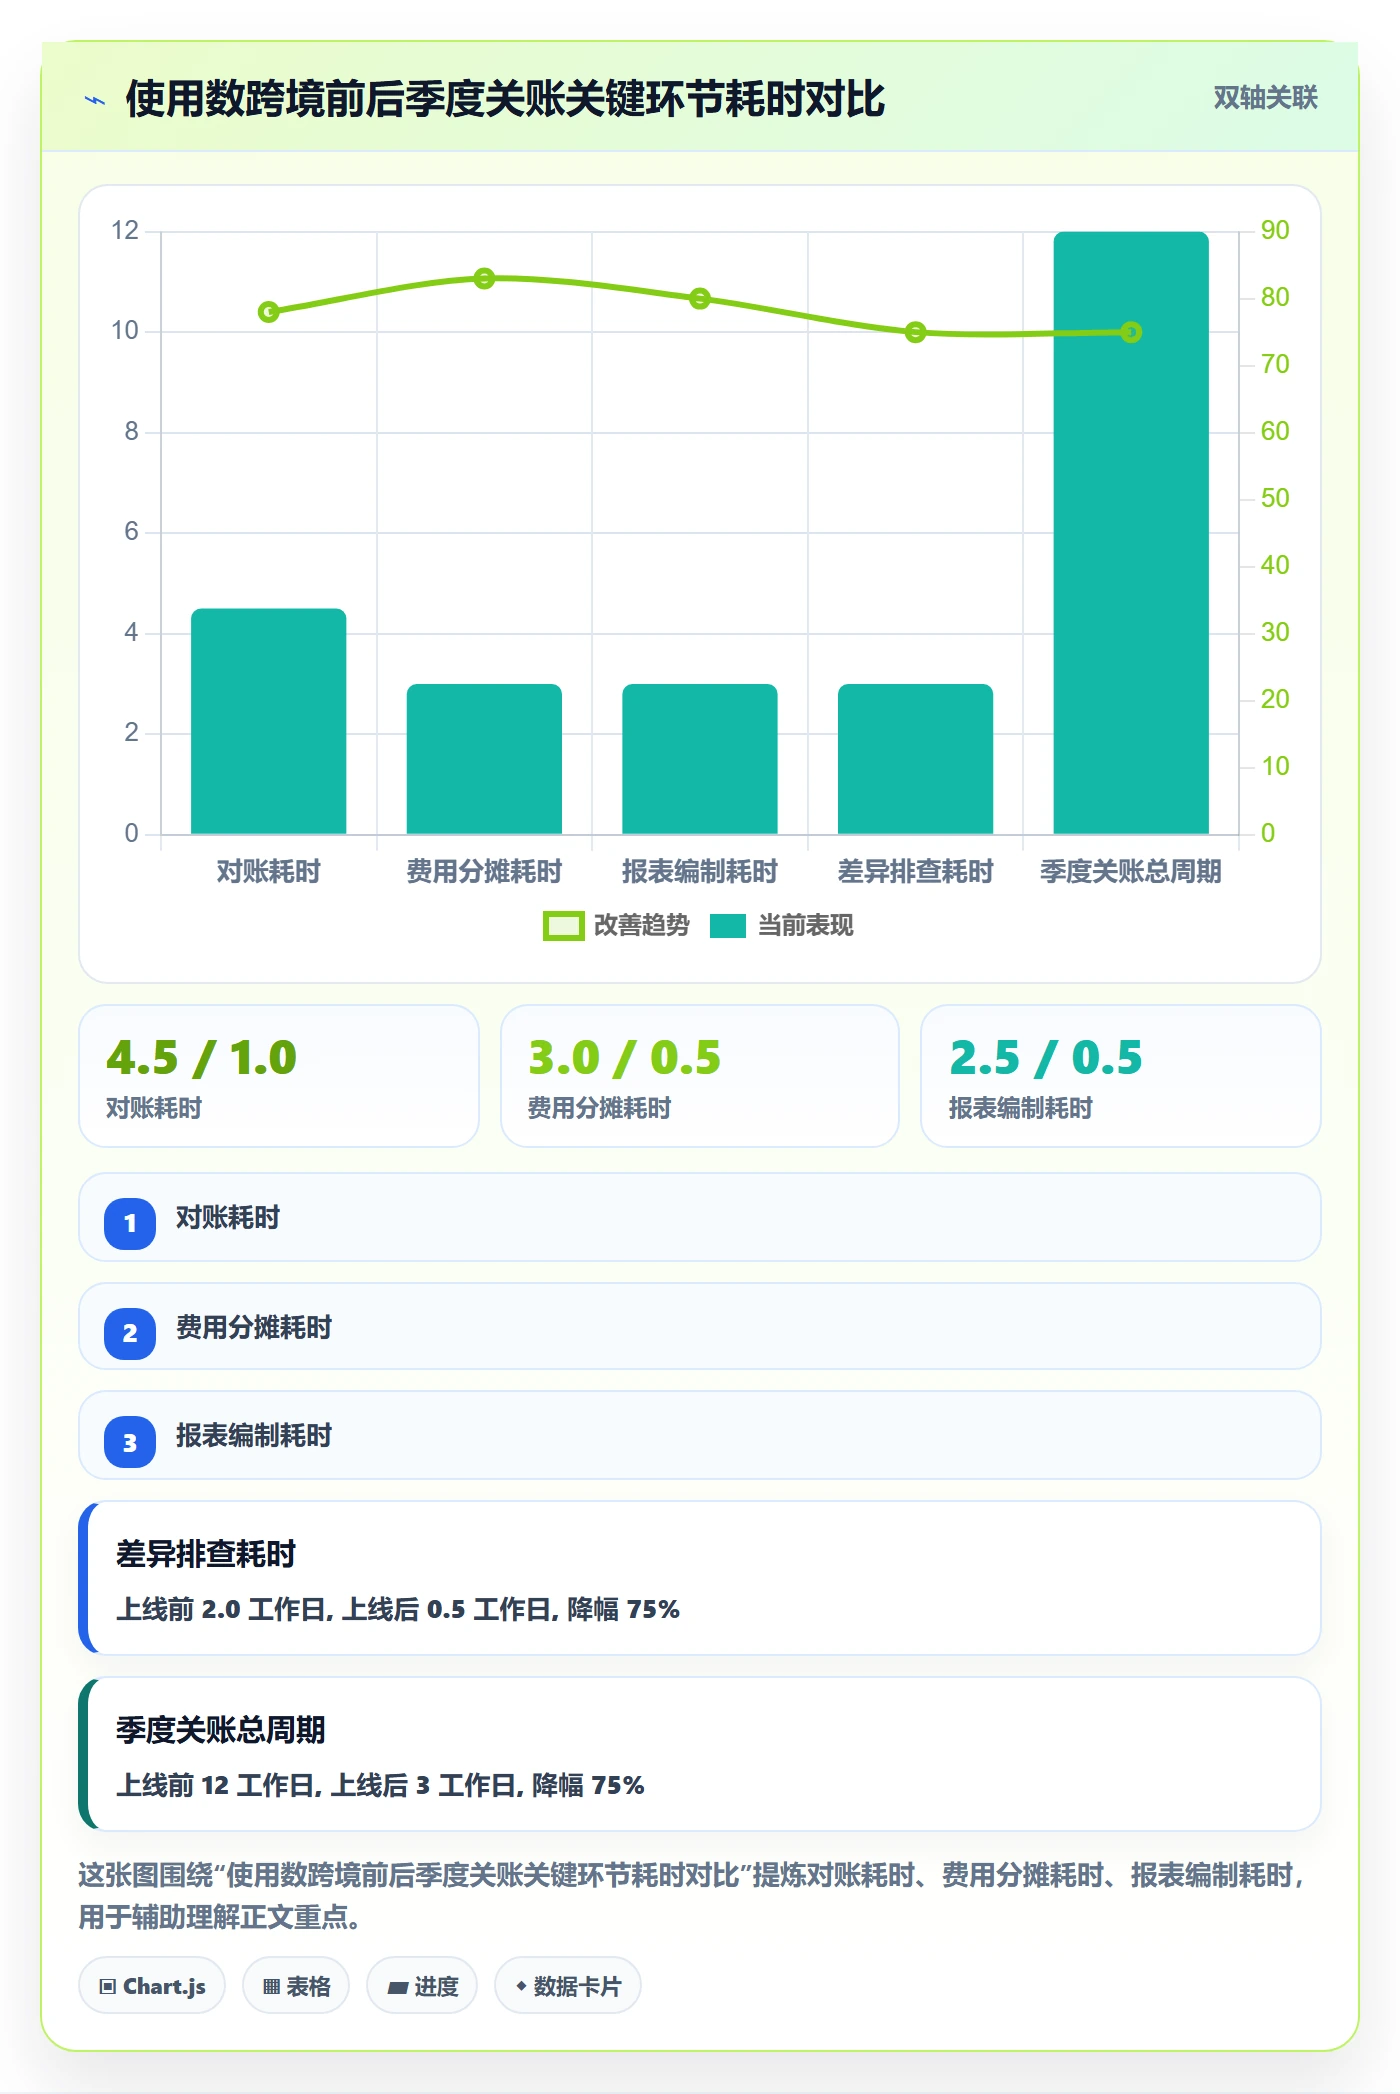Click the 费用分摊耗时 x-axis label under the chart
1400x2094 pixels.
pyautogui.click(x=484, y=872)
